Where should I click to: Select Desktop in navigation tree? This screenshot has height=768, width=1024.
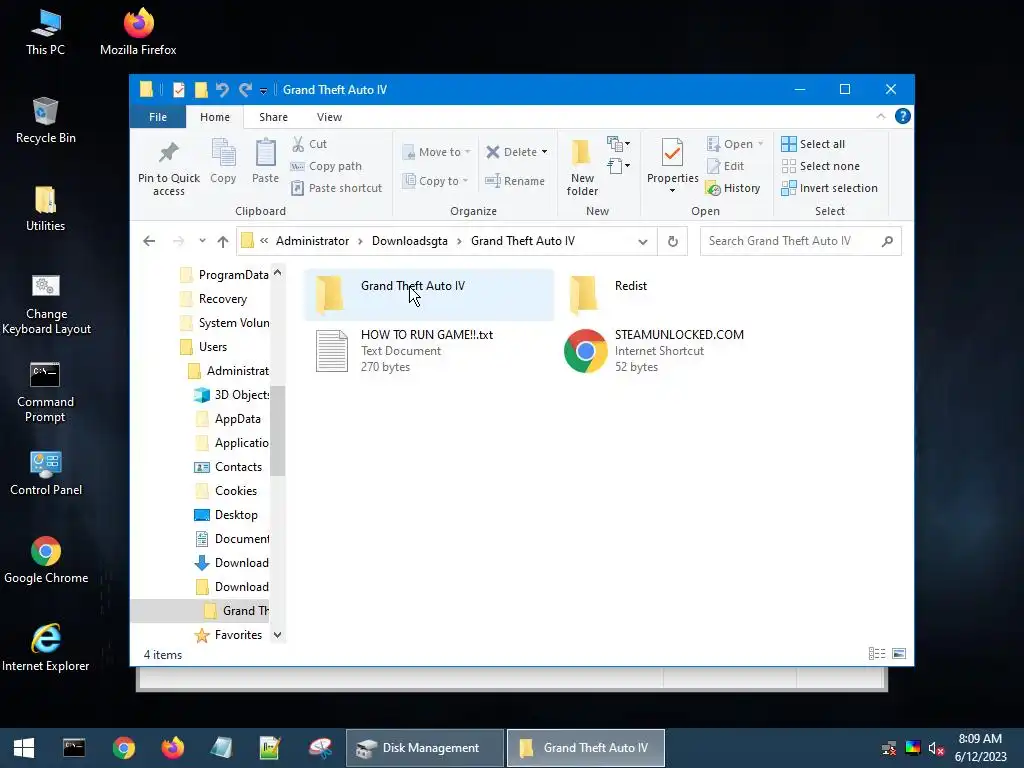(226, 515)
